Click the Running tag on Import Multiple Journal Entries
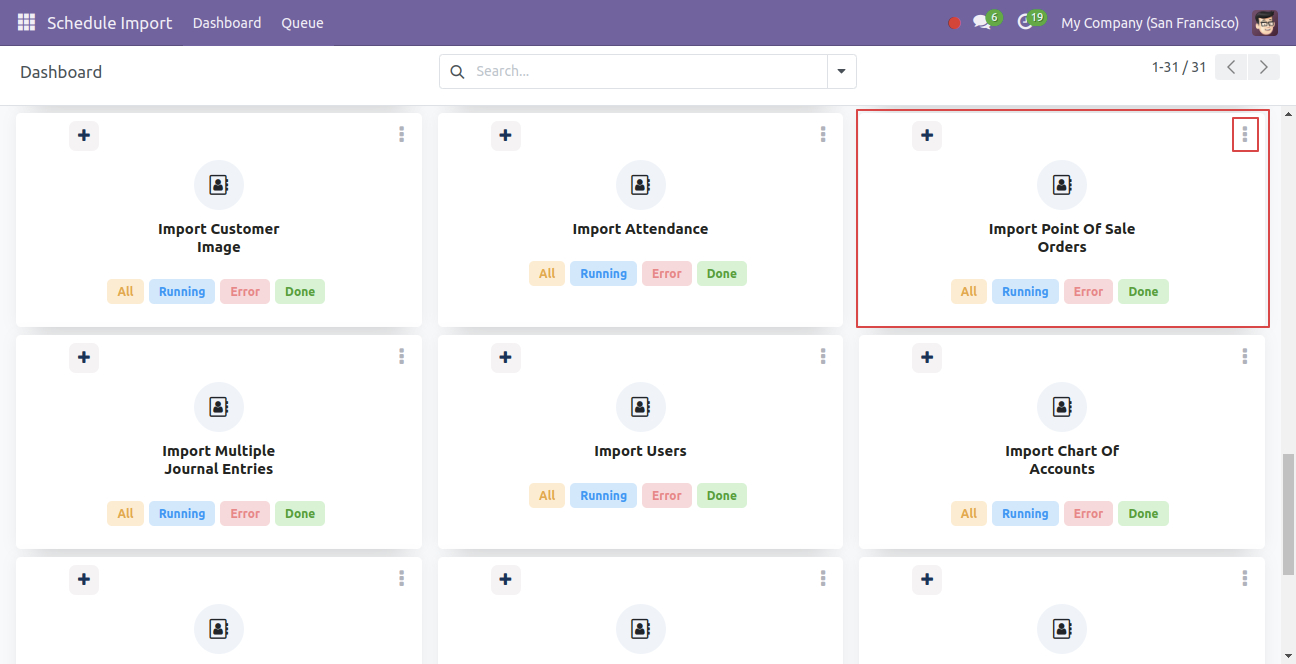 [182, 514]
